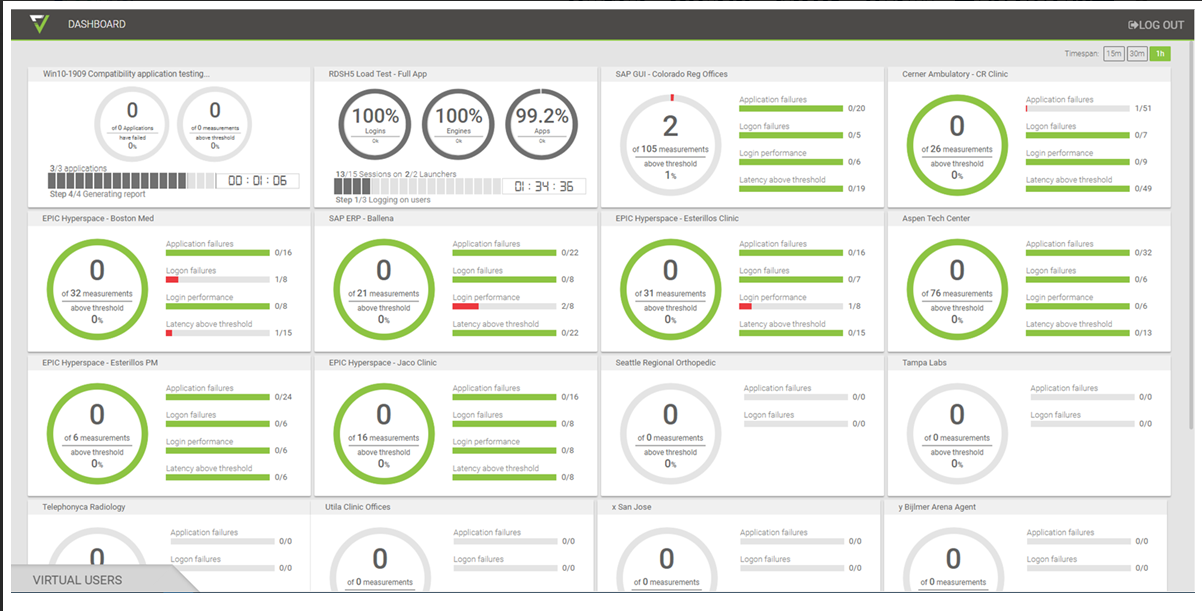
Task: Click the "0/24" Application failures value
Action: (283, 397)
